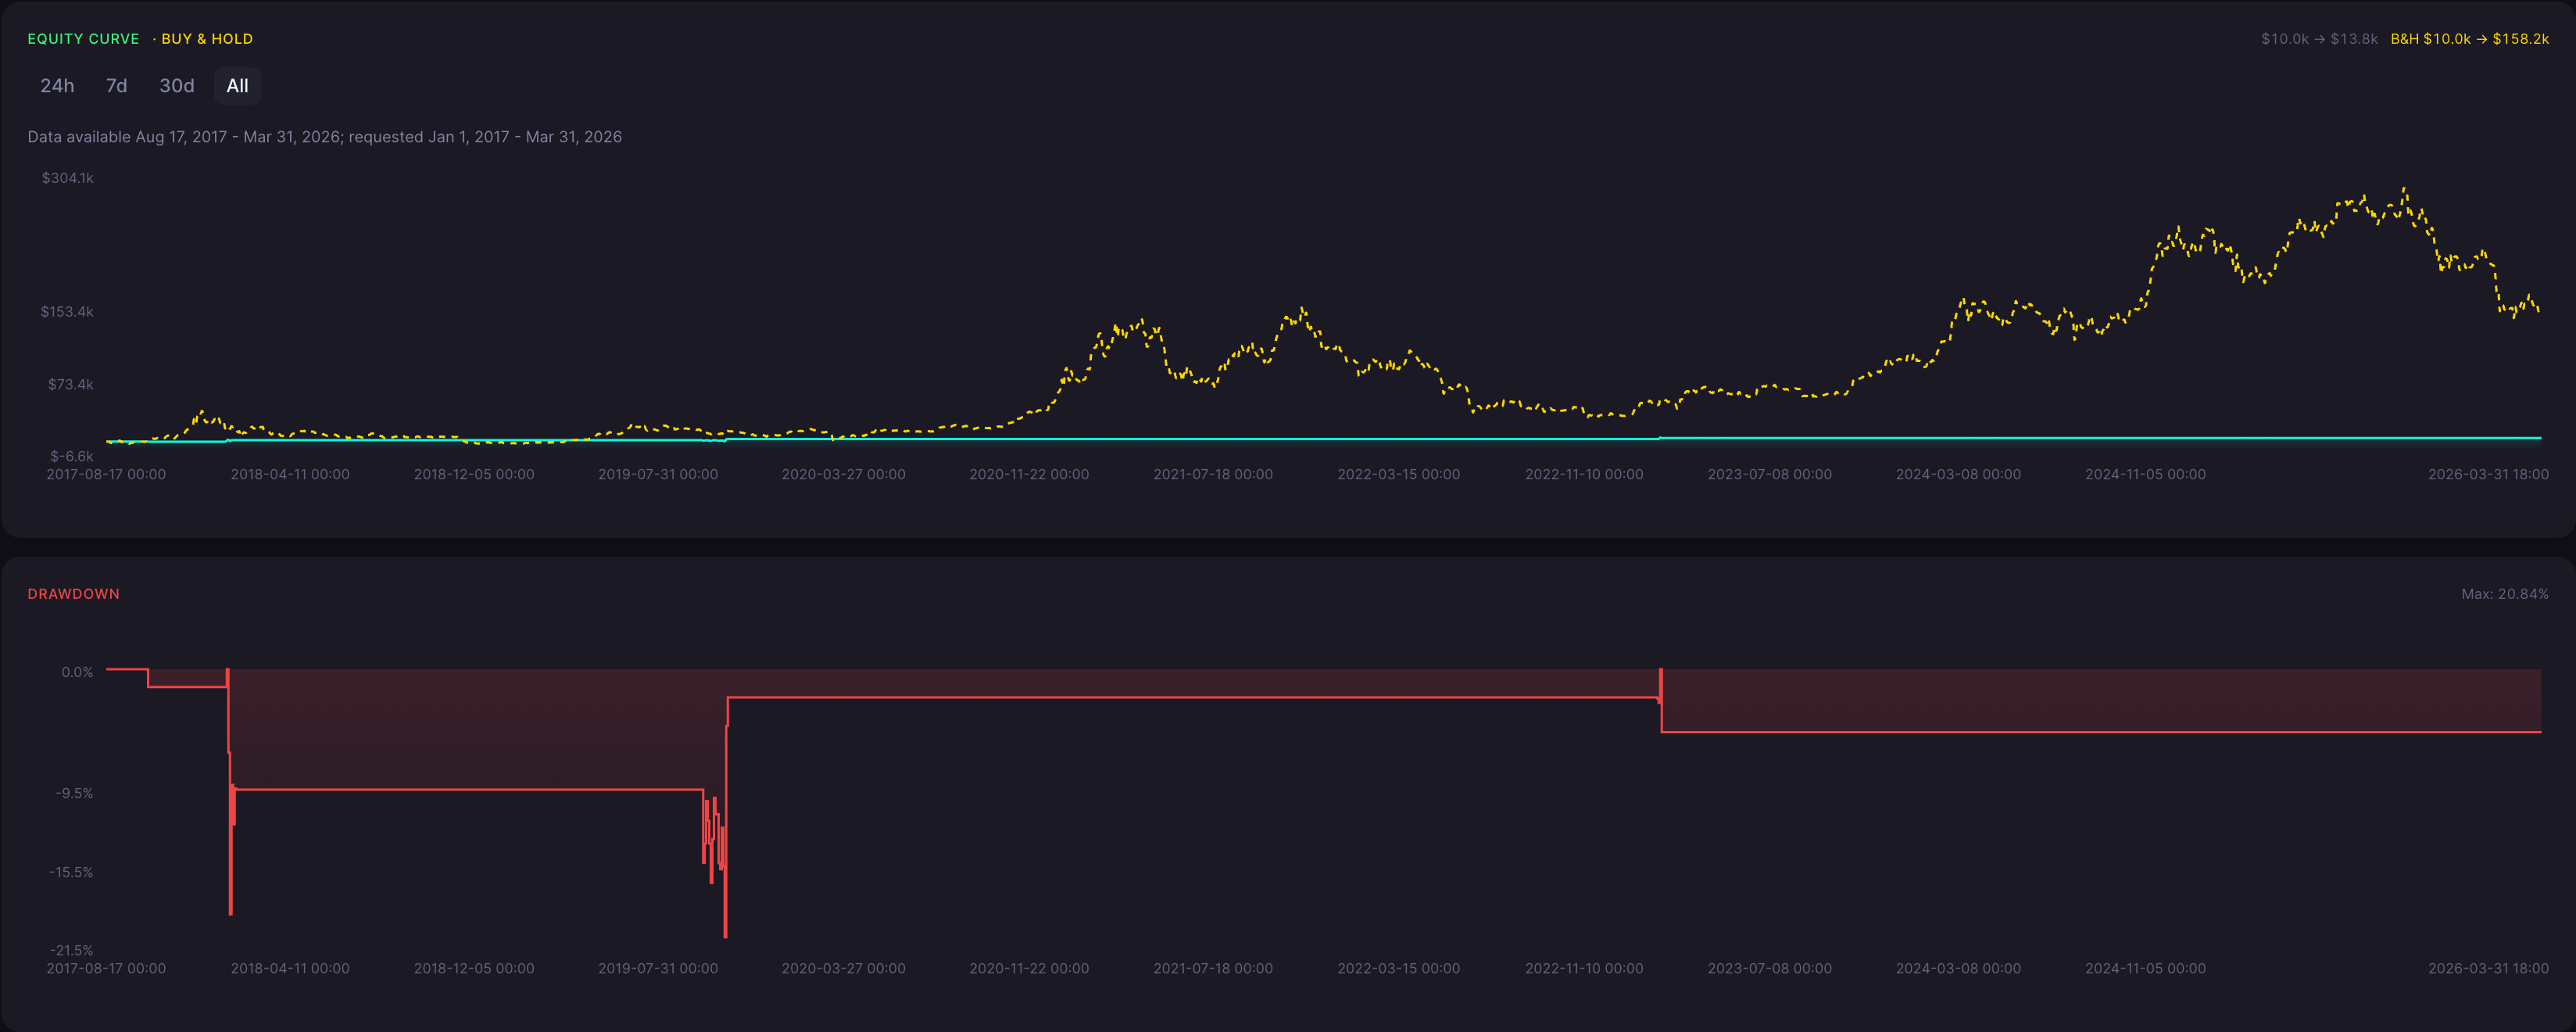Choose the 30d time range
The image size is (2576, 1032).
point(177,86)
